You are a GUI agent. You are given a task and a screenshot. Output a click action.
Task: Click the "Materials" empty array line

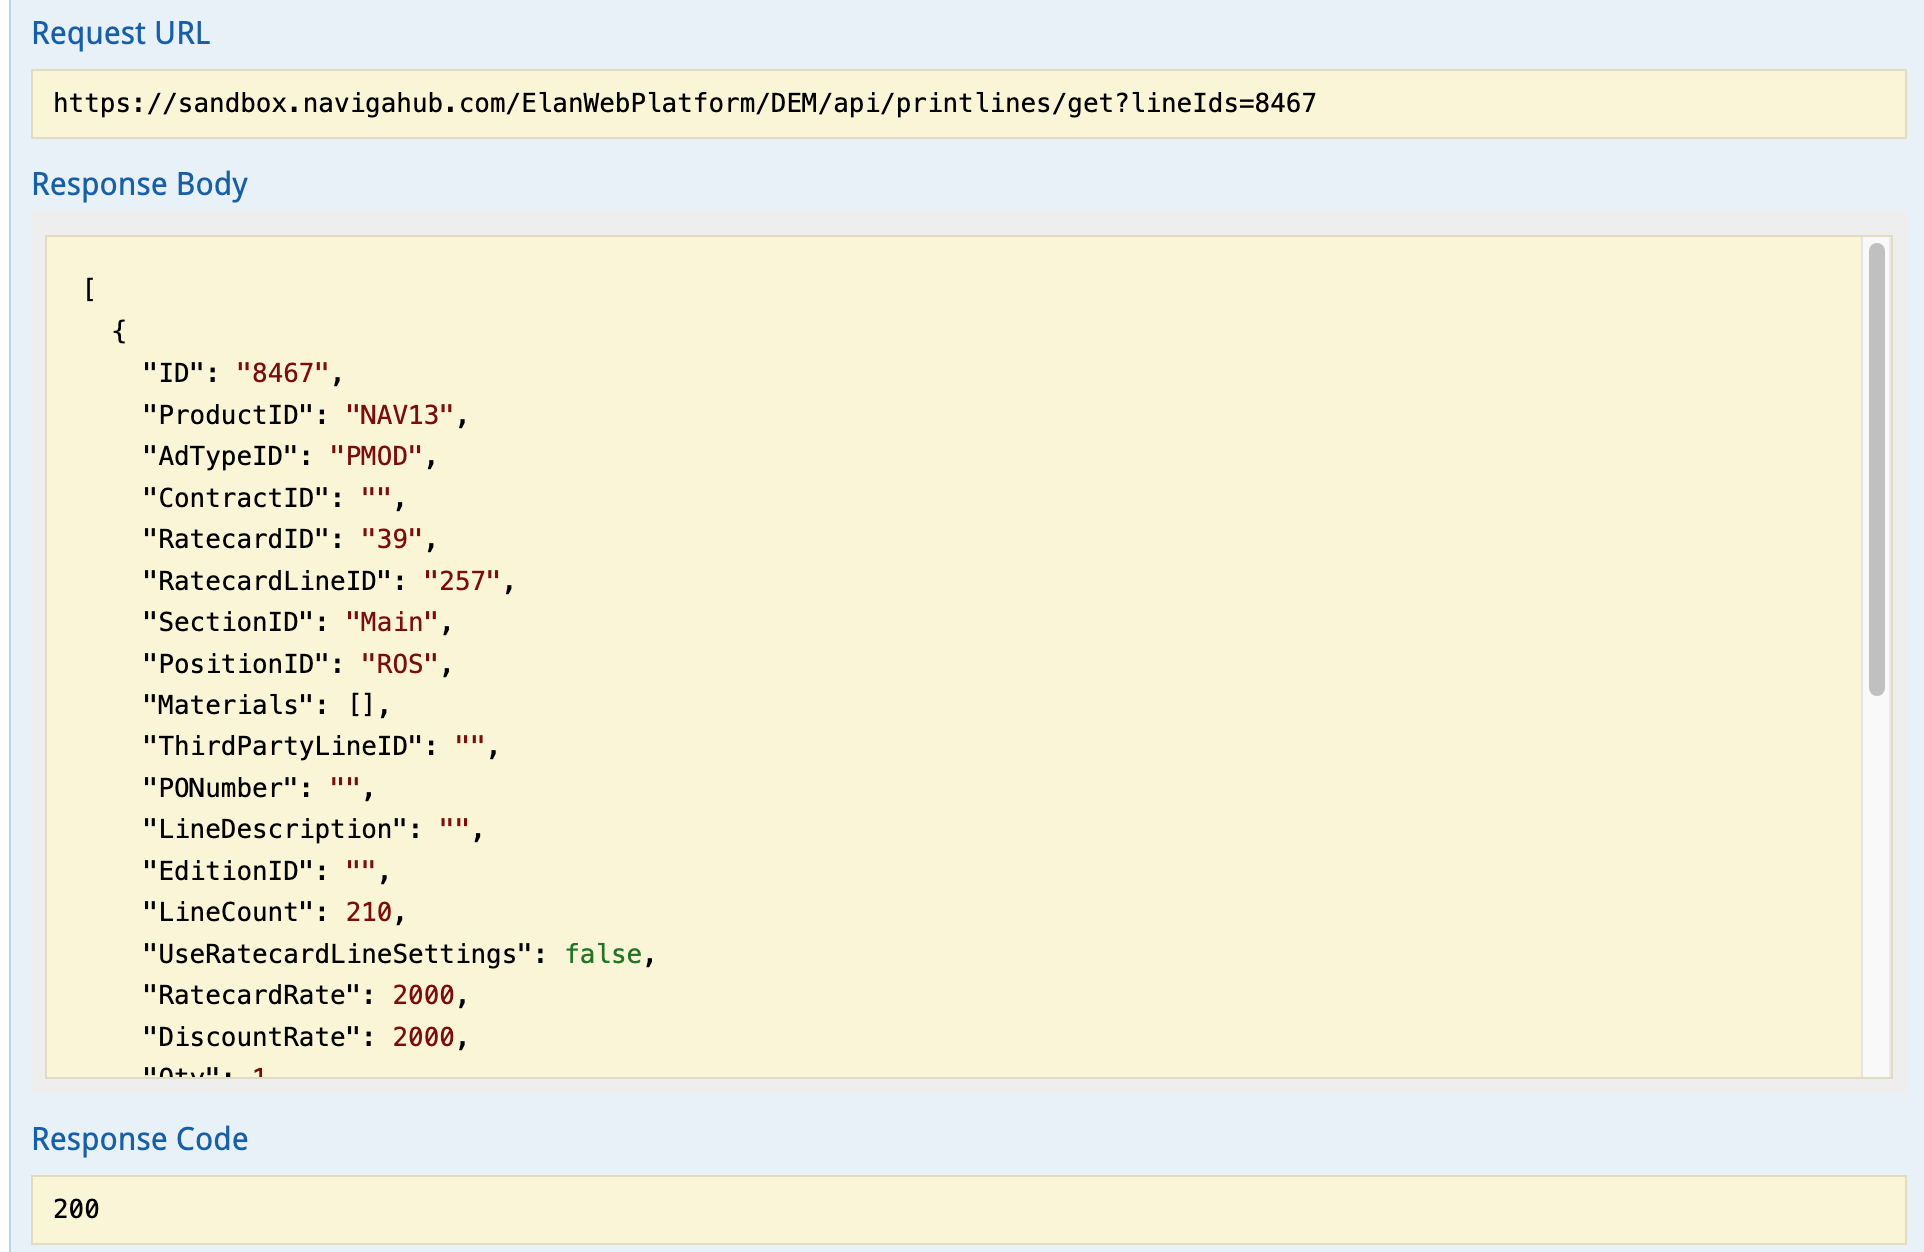(x=265, y=705)
